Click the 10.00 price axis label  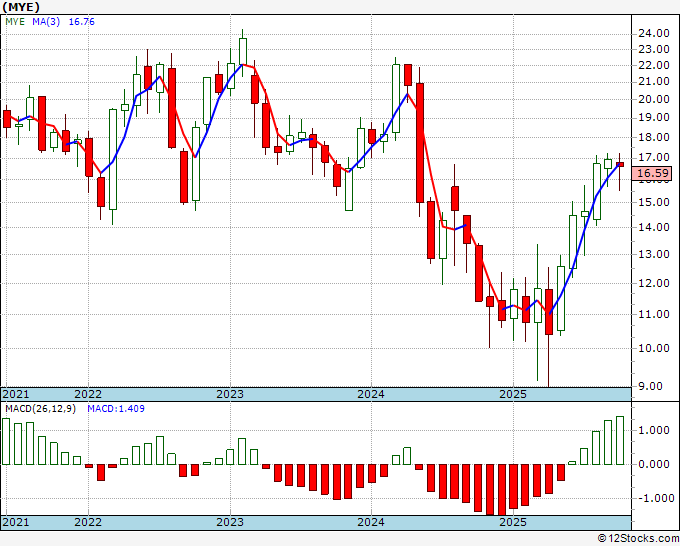coord(654,348)
